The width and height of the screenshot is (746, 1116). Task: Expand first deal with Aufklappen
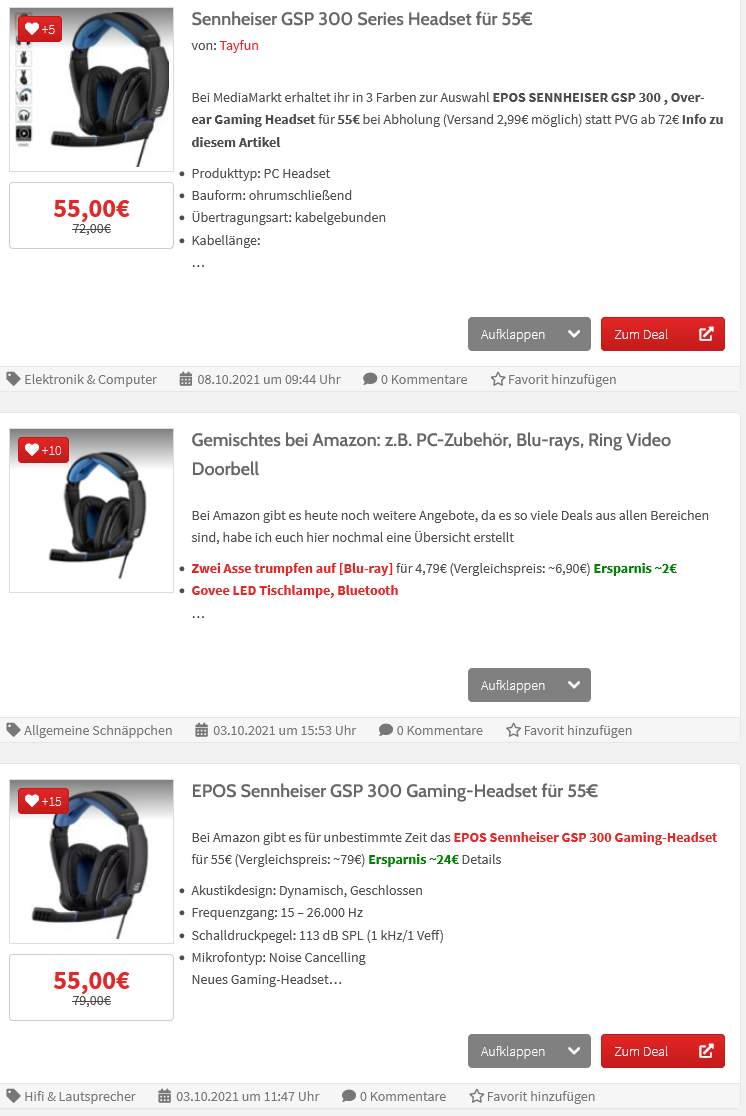tap(528, 334)
